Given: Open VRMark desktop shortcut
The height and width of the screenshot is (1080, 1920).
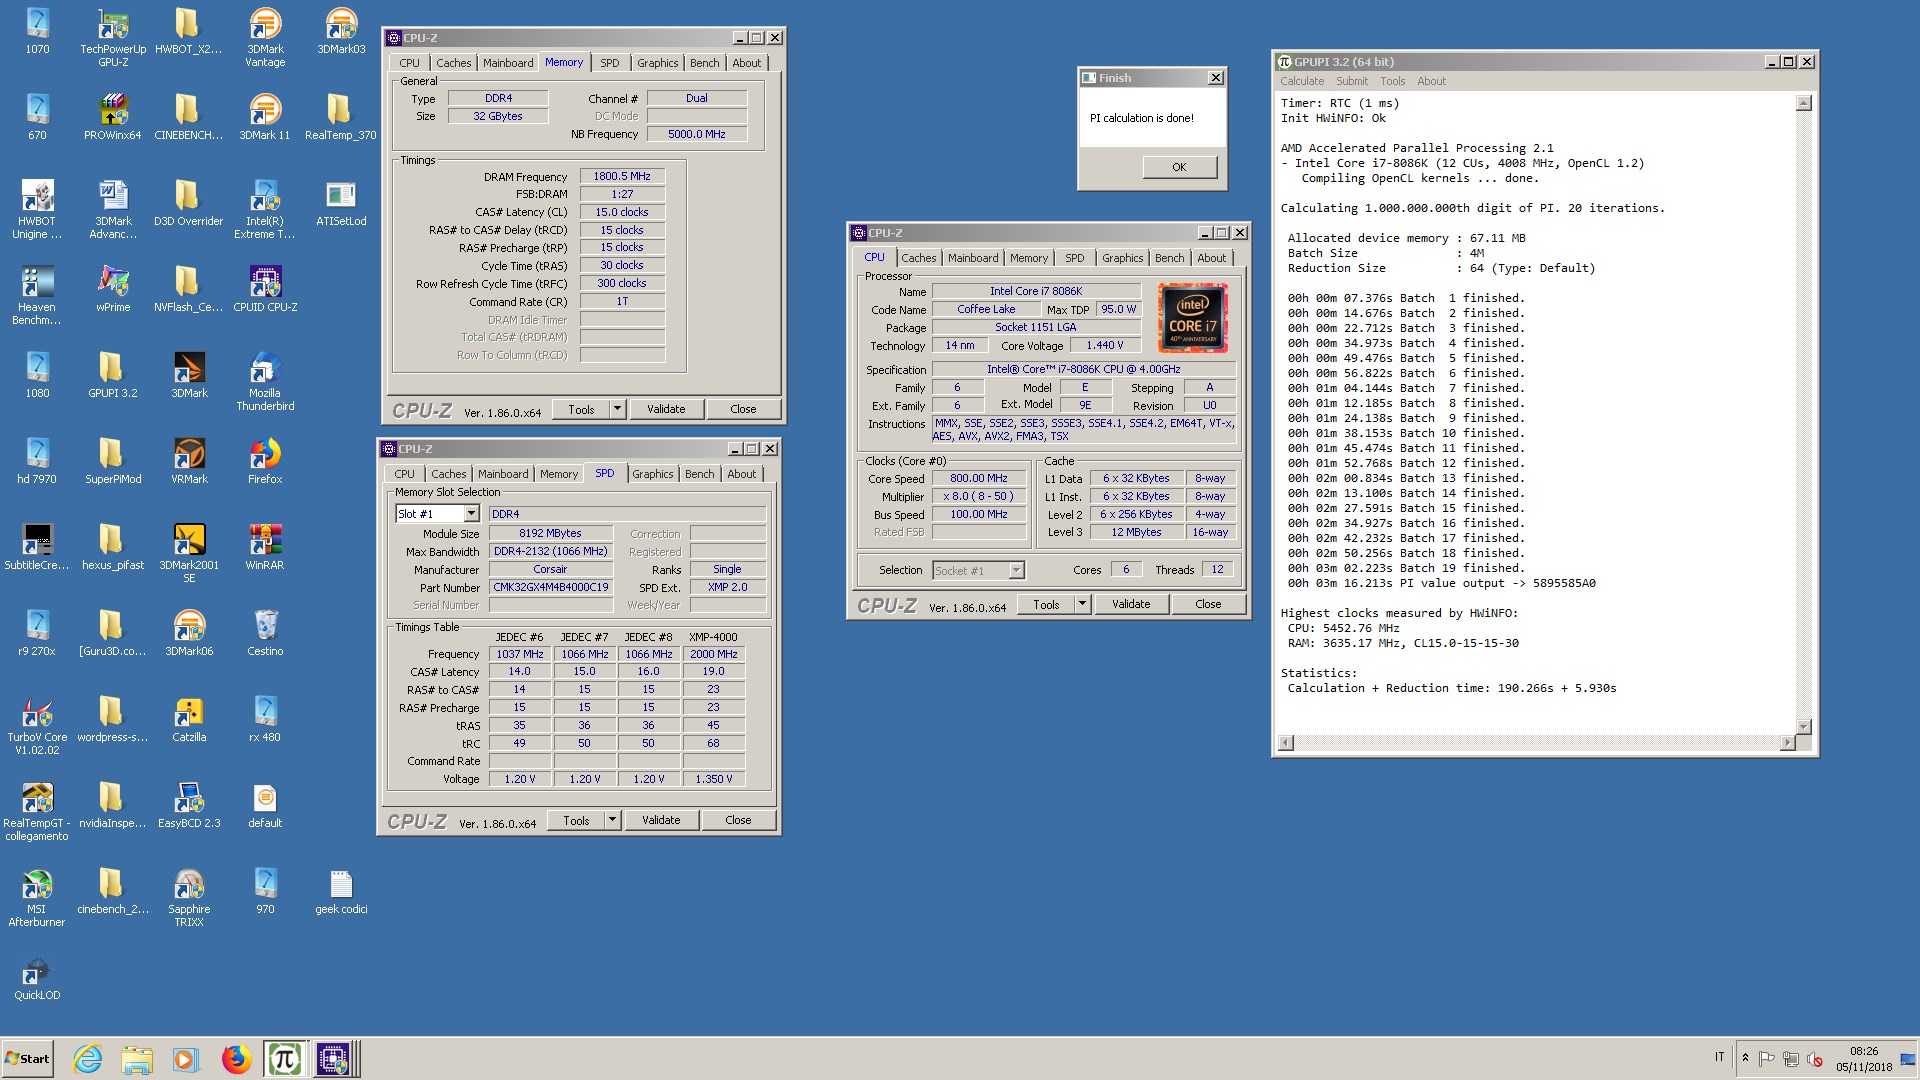Looking at the screenshot, I should coord(189,462).
